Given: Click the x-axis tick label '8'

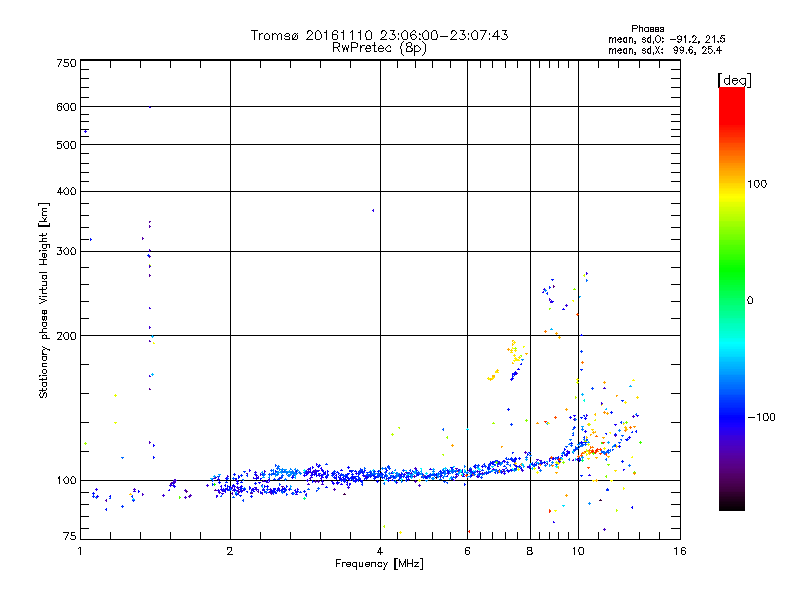Looking at the screenshot, I should [530, 551].
